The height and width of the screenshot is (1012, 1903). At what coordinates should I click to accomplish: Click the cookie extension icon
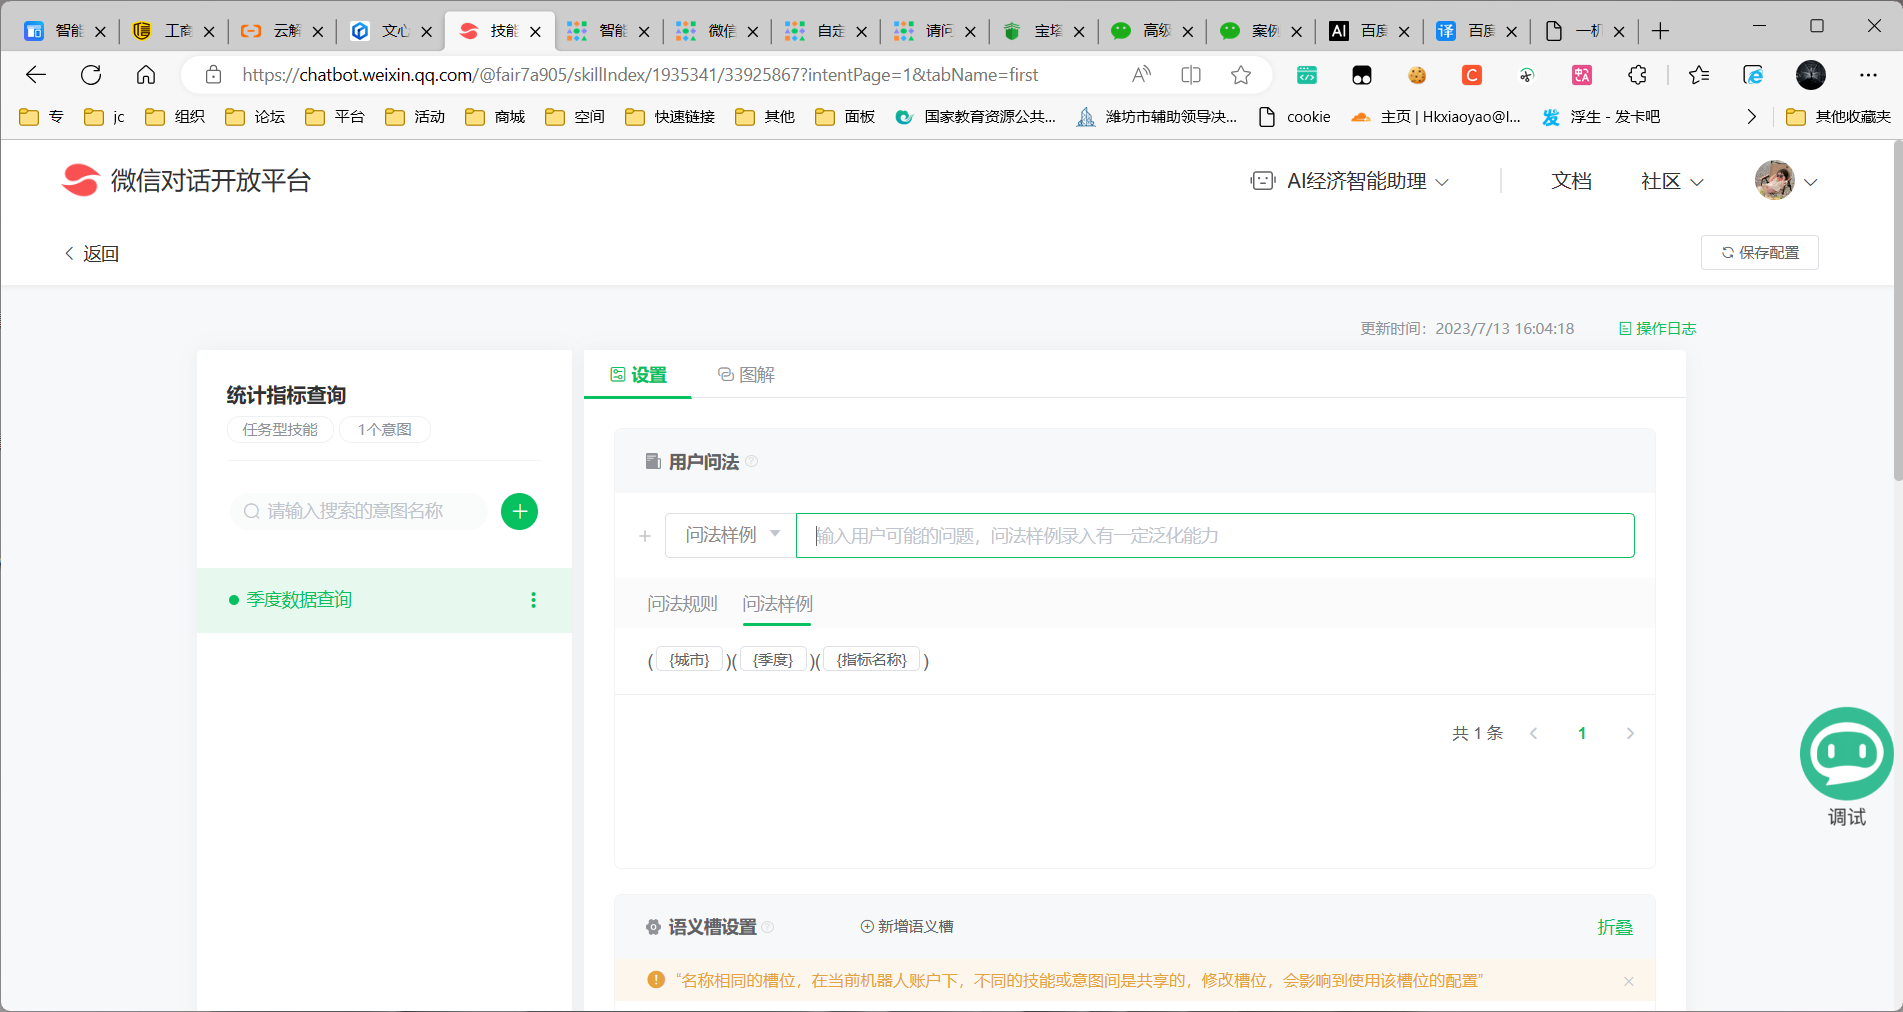(x=1417, y=75)
